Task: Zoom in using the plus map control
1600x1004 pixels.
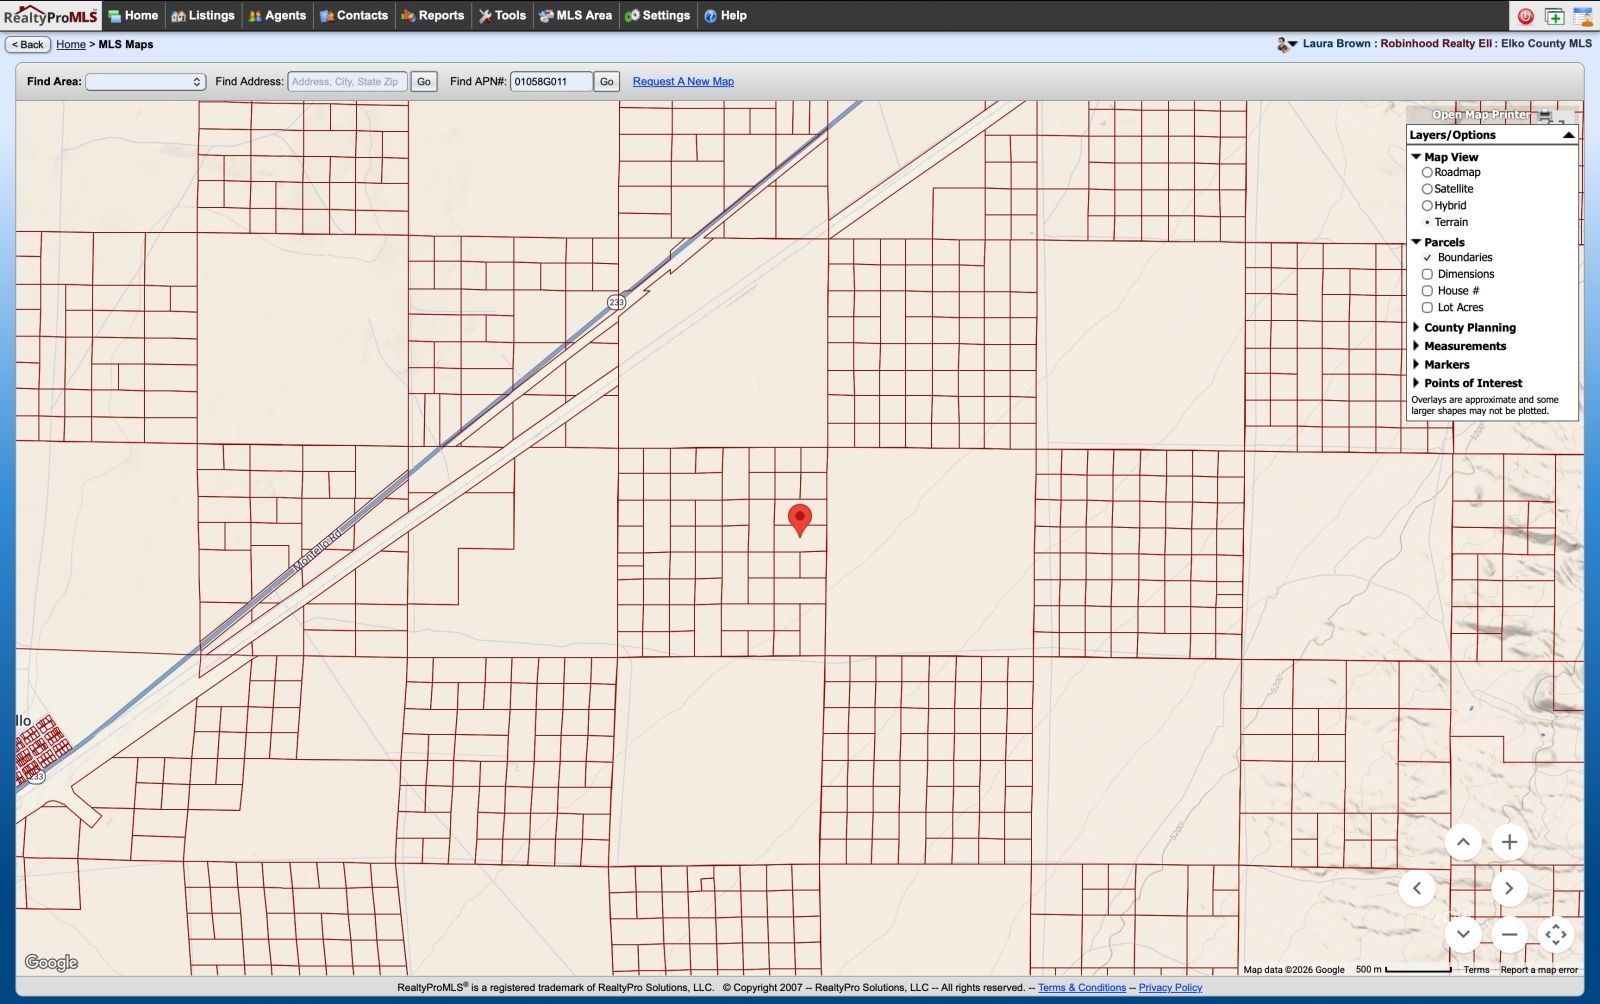Action: point(1509,841)
